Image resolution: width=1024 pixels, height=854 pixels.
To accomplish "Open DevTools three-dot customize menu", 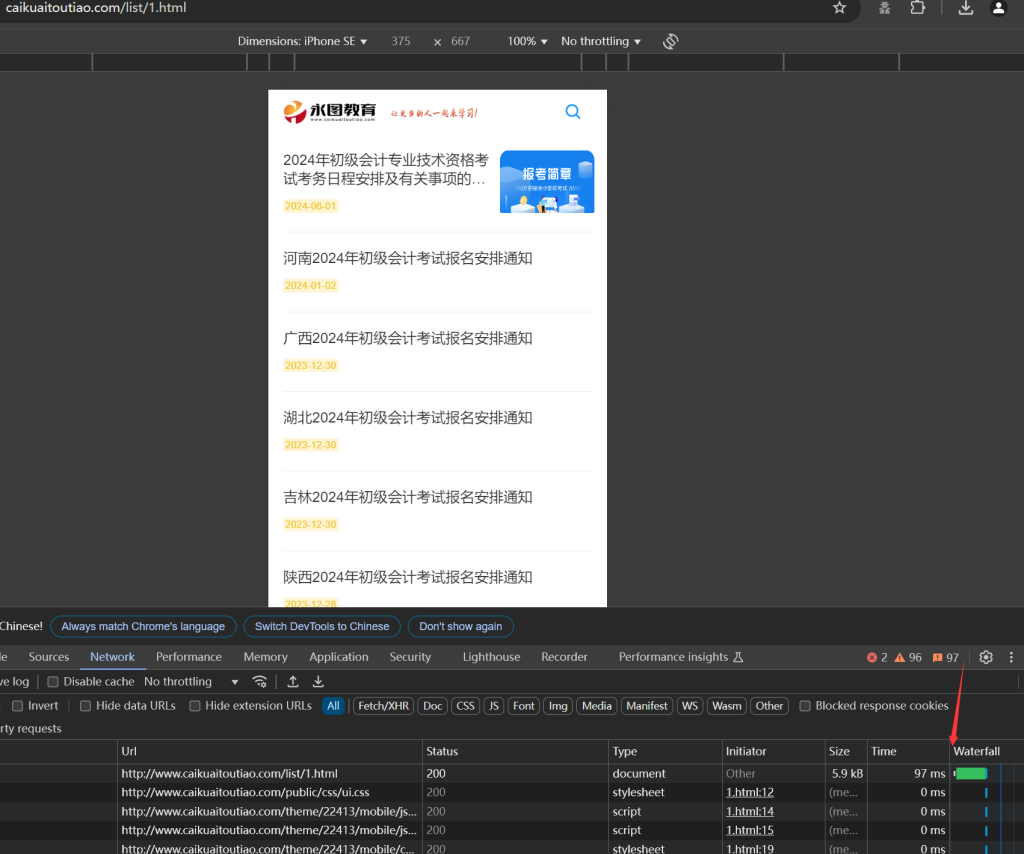I will 1011,657.
